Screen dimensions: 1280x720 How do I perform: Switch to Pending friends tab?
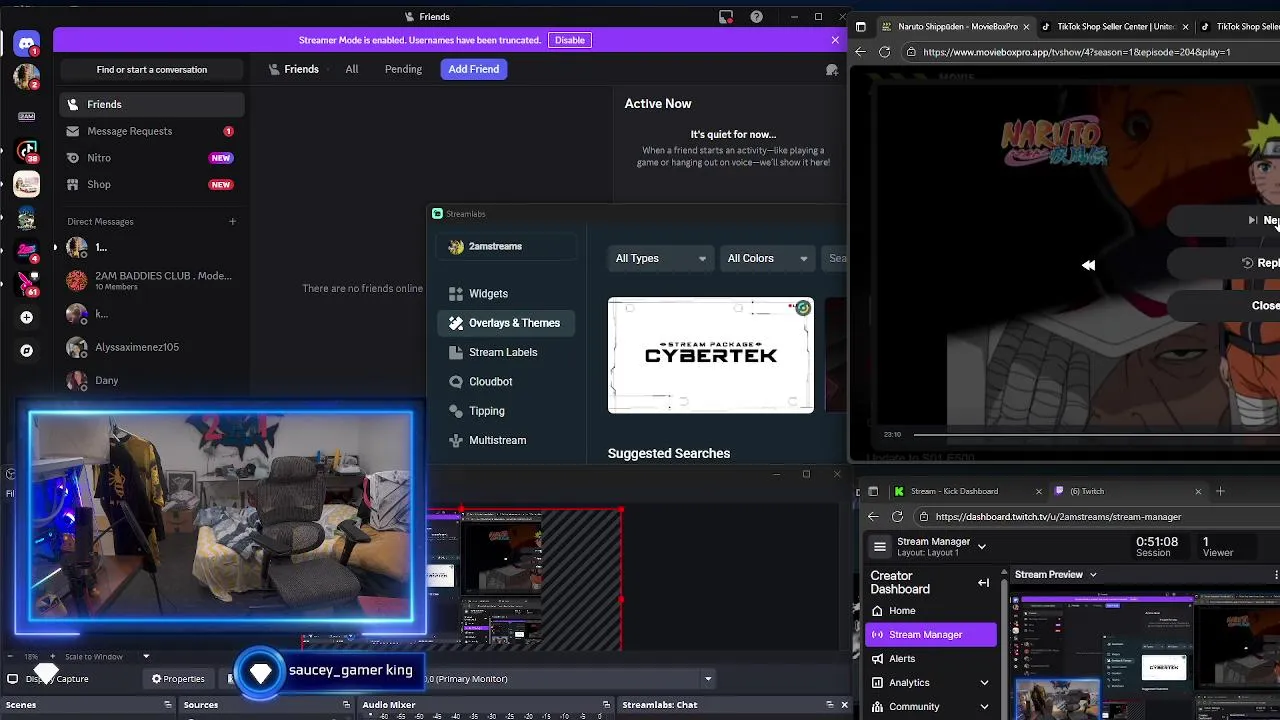pos(403,69)
